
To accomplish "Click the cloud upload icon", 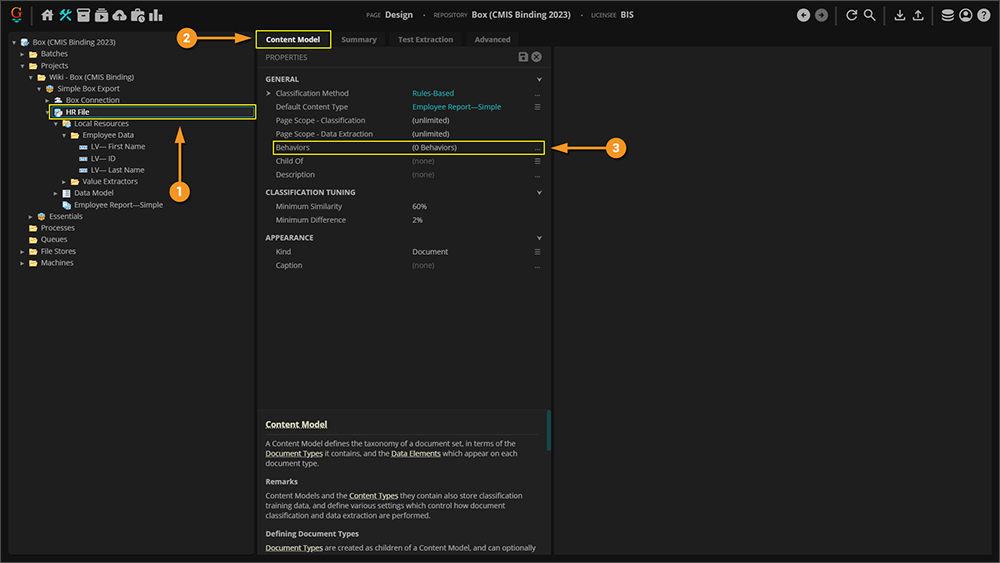I will (x=120, y=15).
